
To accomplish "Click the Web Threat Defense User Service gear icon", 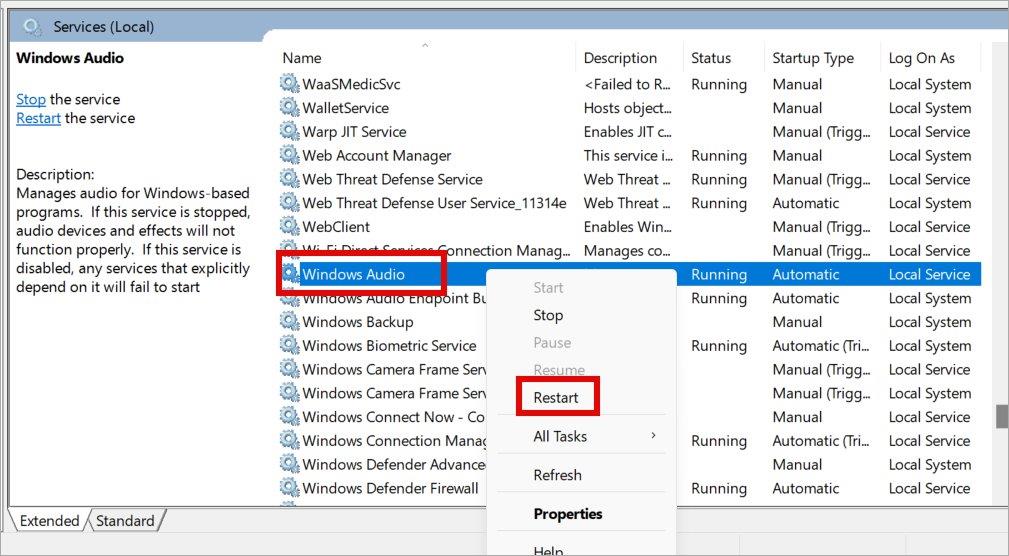I will pos(290,203).
